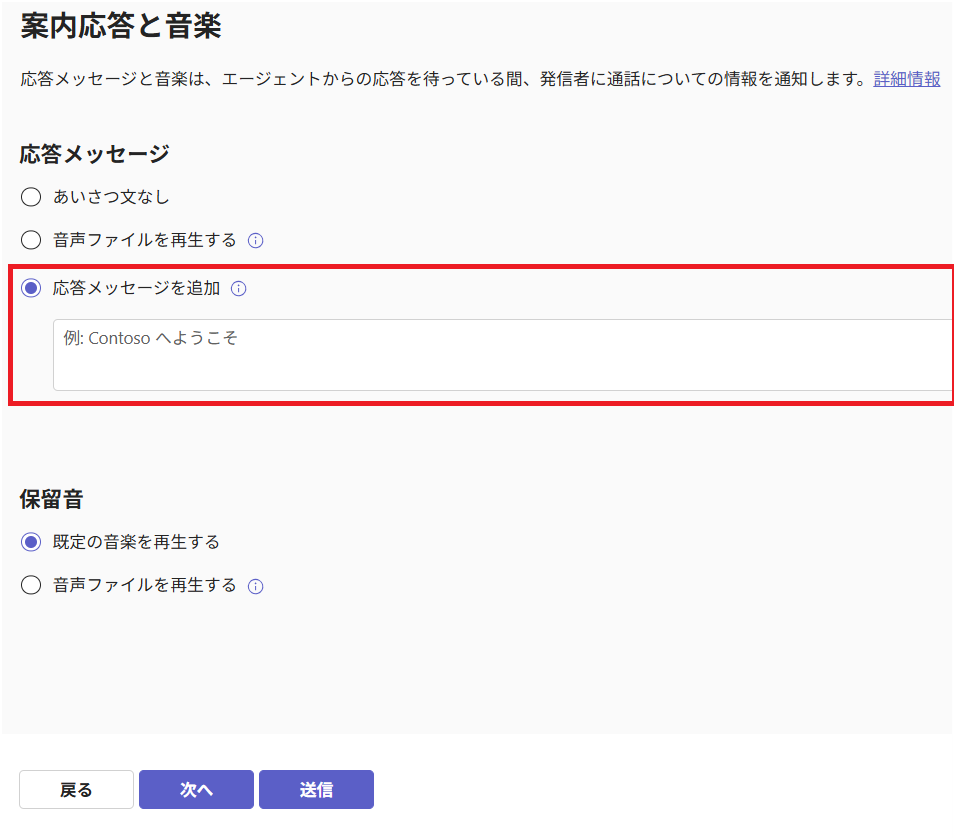Click the 送信 button

pyautogui.click(x=316, y=790)
